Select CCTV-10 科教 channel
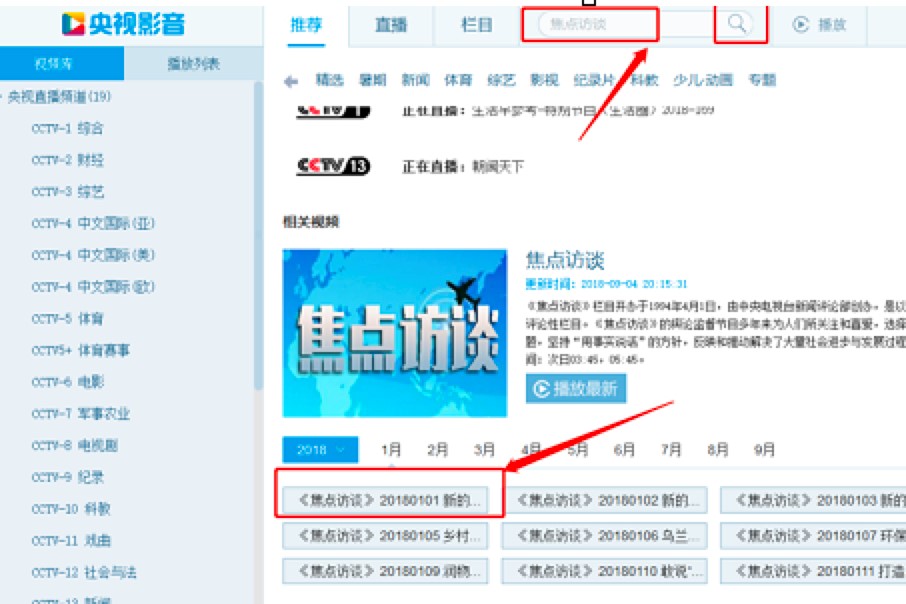Screen dimensions: 906x604 70,509
